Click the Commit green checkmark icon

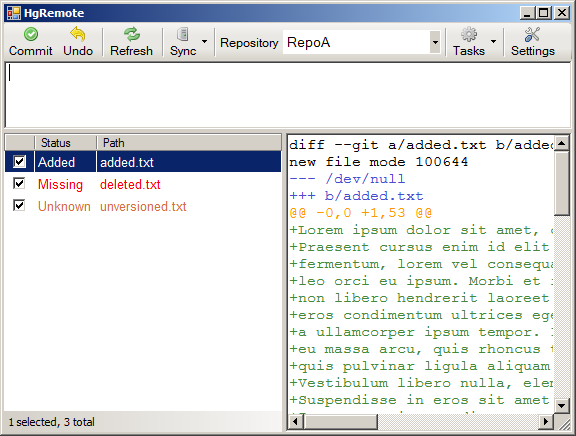click(31, 34)
